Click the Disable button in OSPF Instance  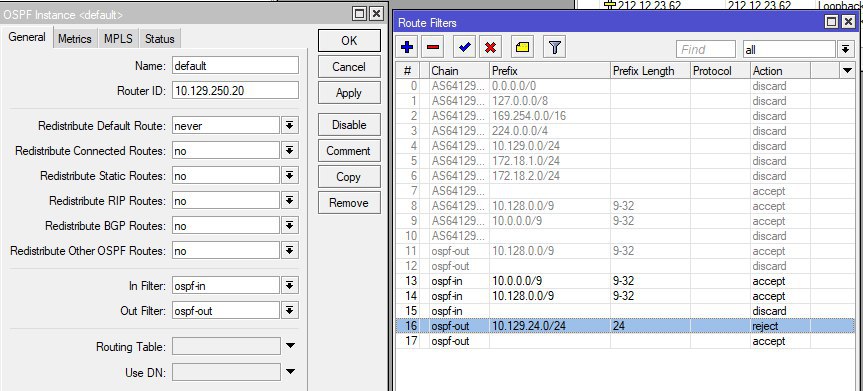pyautogui.click(x=349, y=124)
